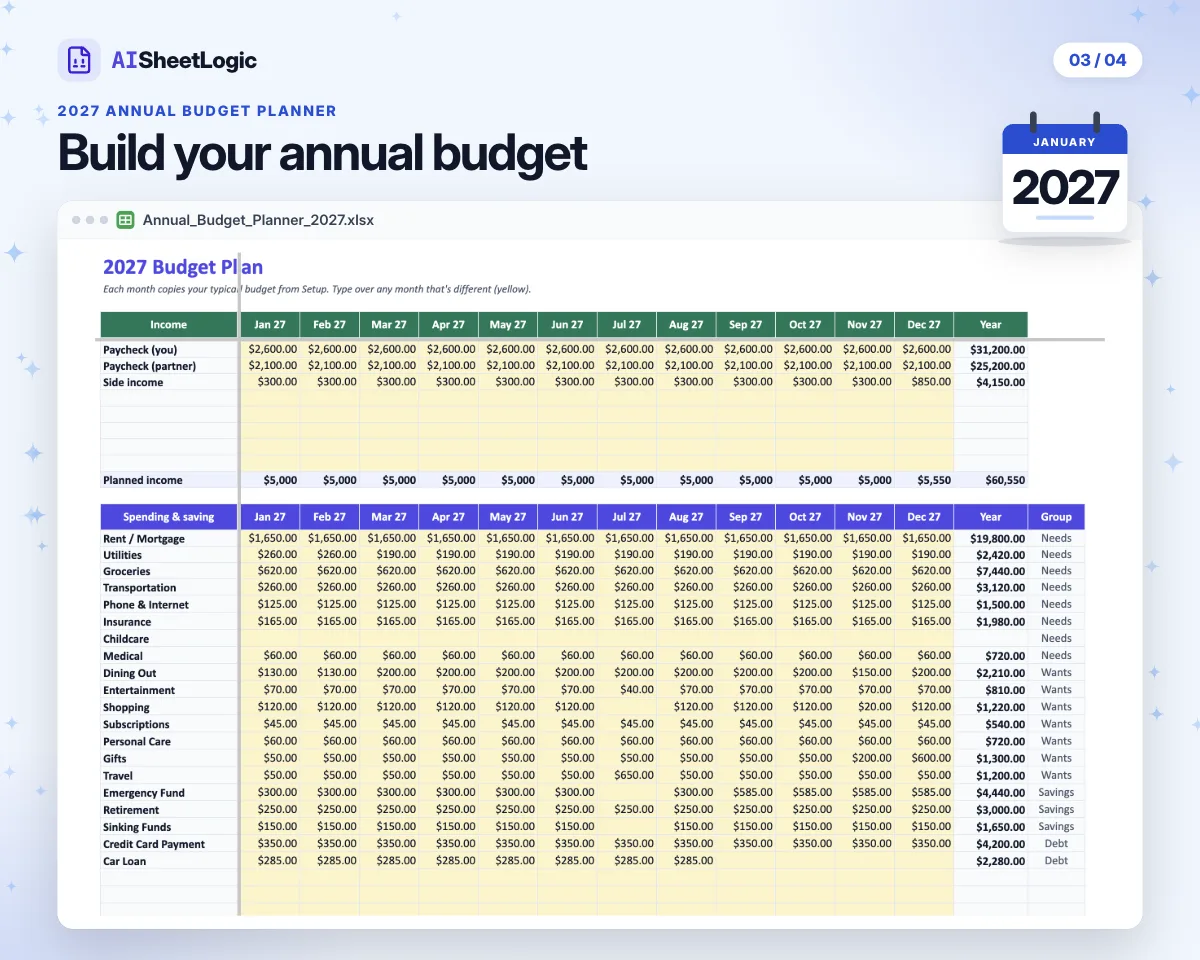Viewport: 1200px width, 960px height.
Task: Click the AISheetLogic brand name
Action: click(x=184, y=60)
